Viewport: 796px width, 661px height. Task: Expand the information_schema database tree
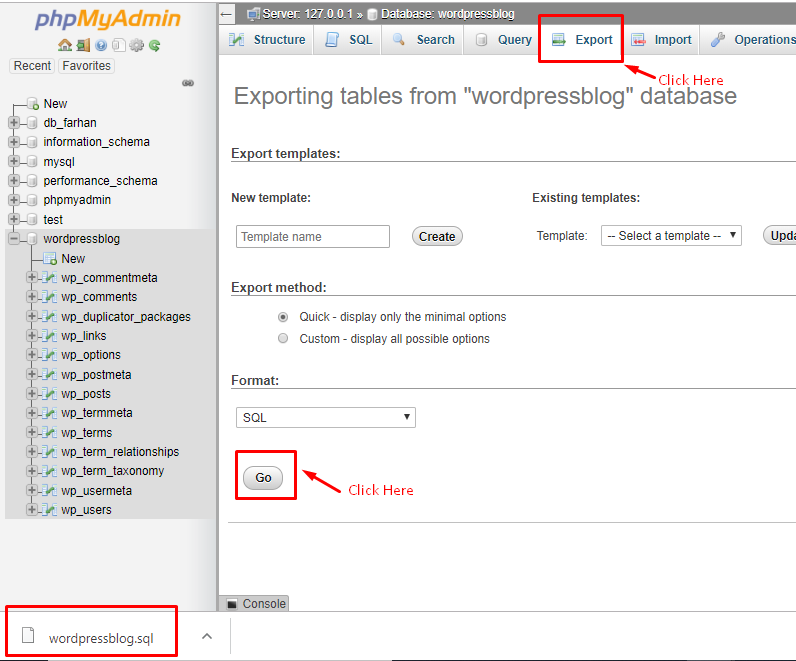(14, 142)
